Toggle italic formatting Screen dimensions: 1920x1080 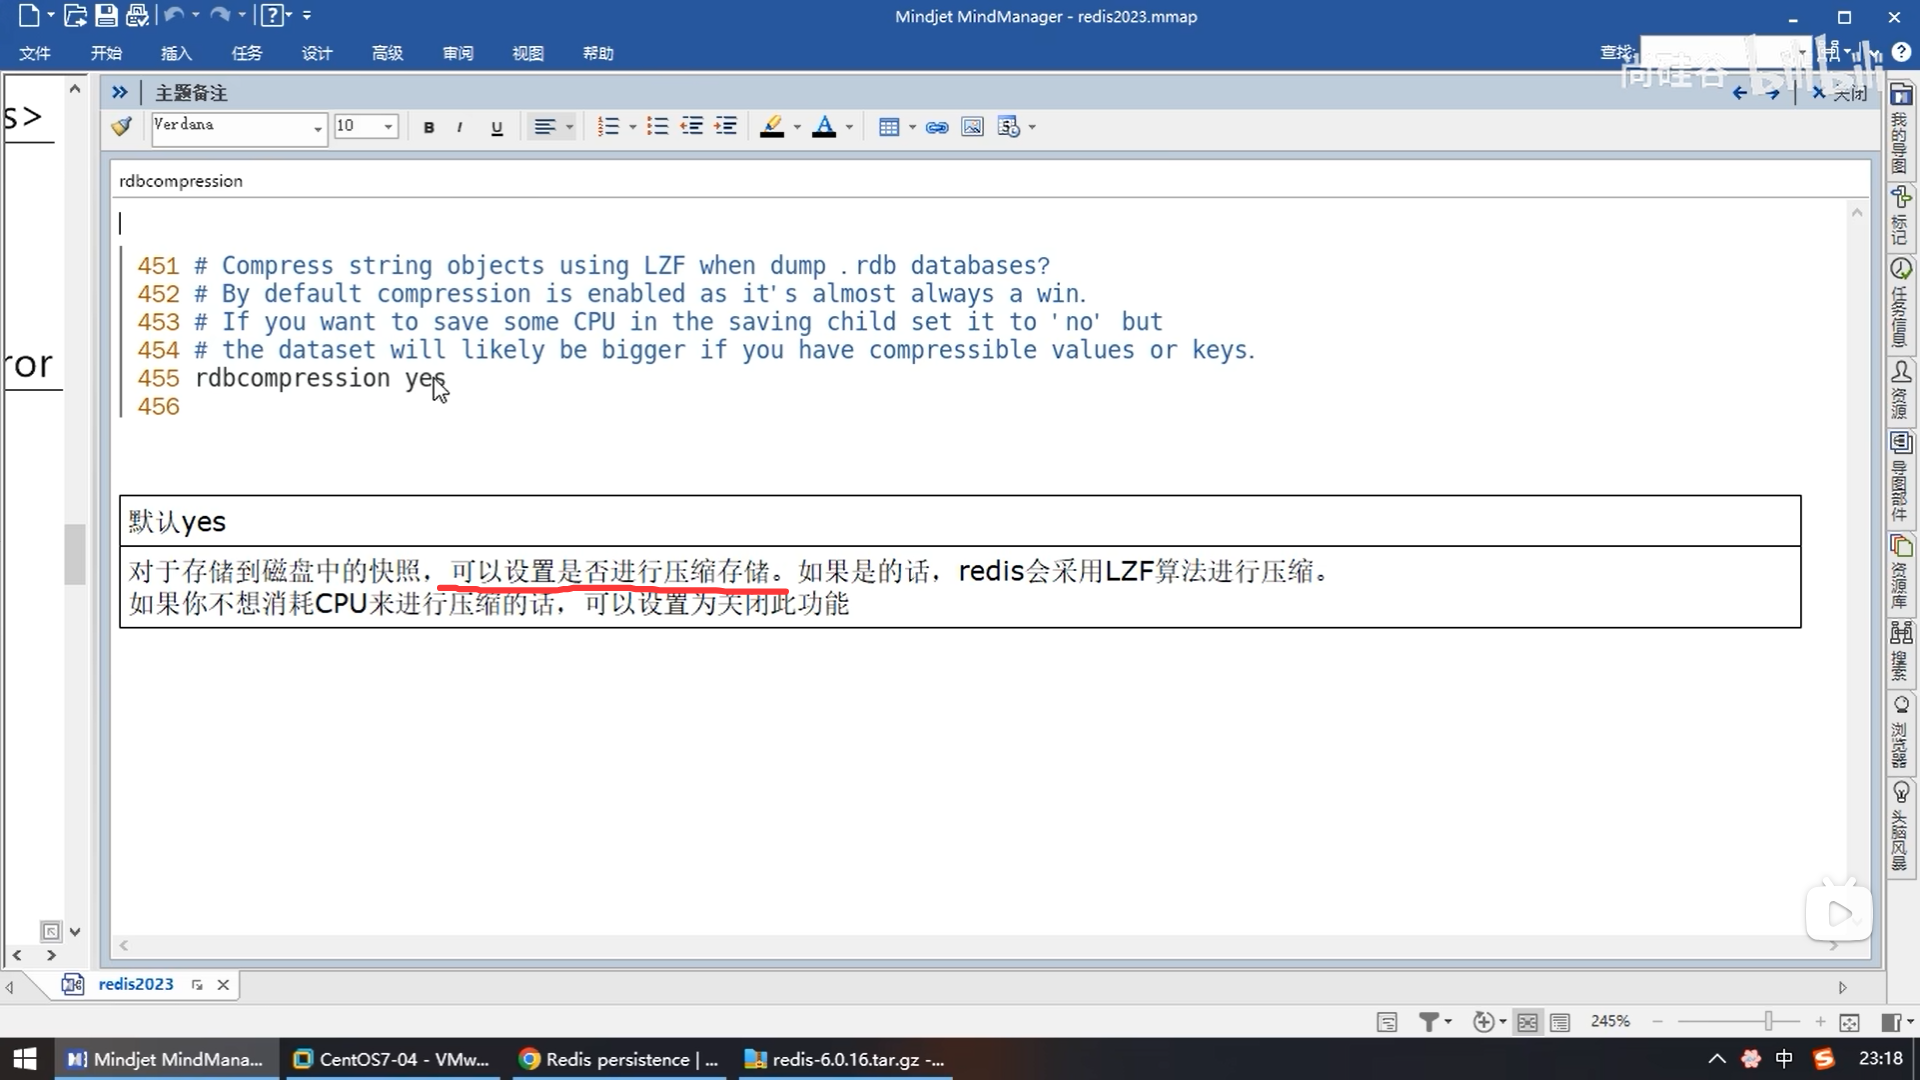point(459,127)
